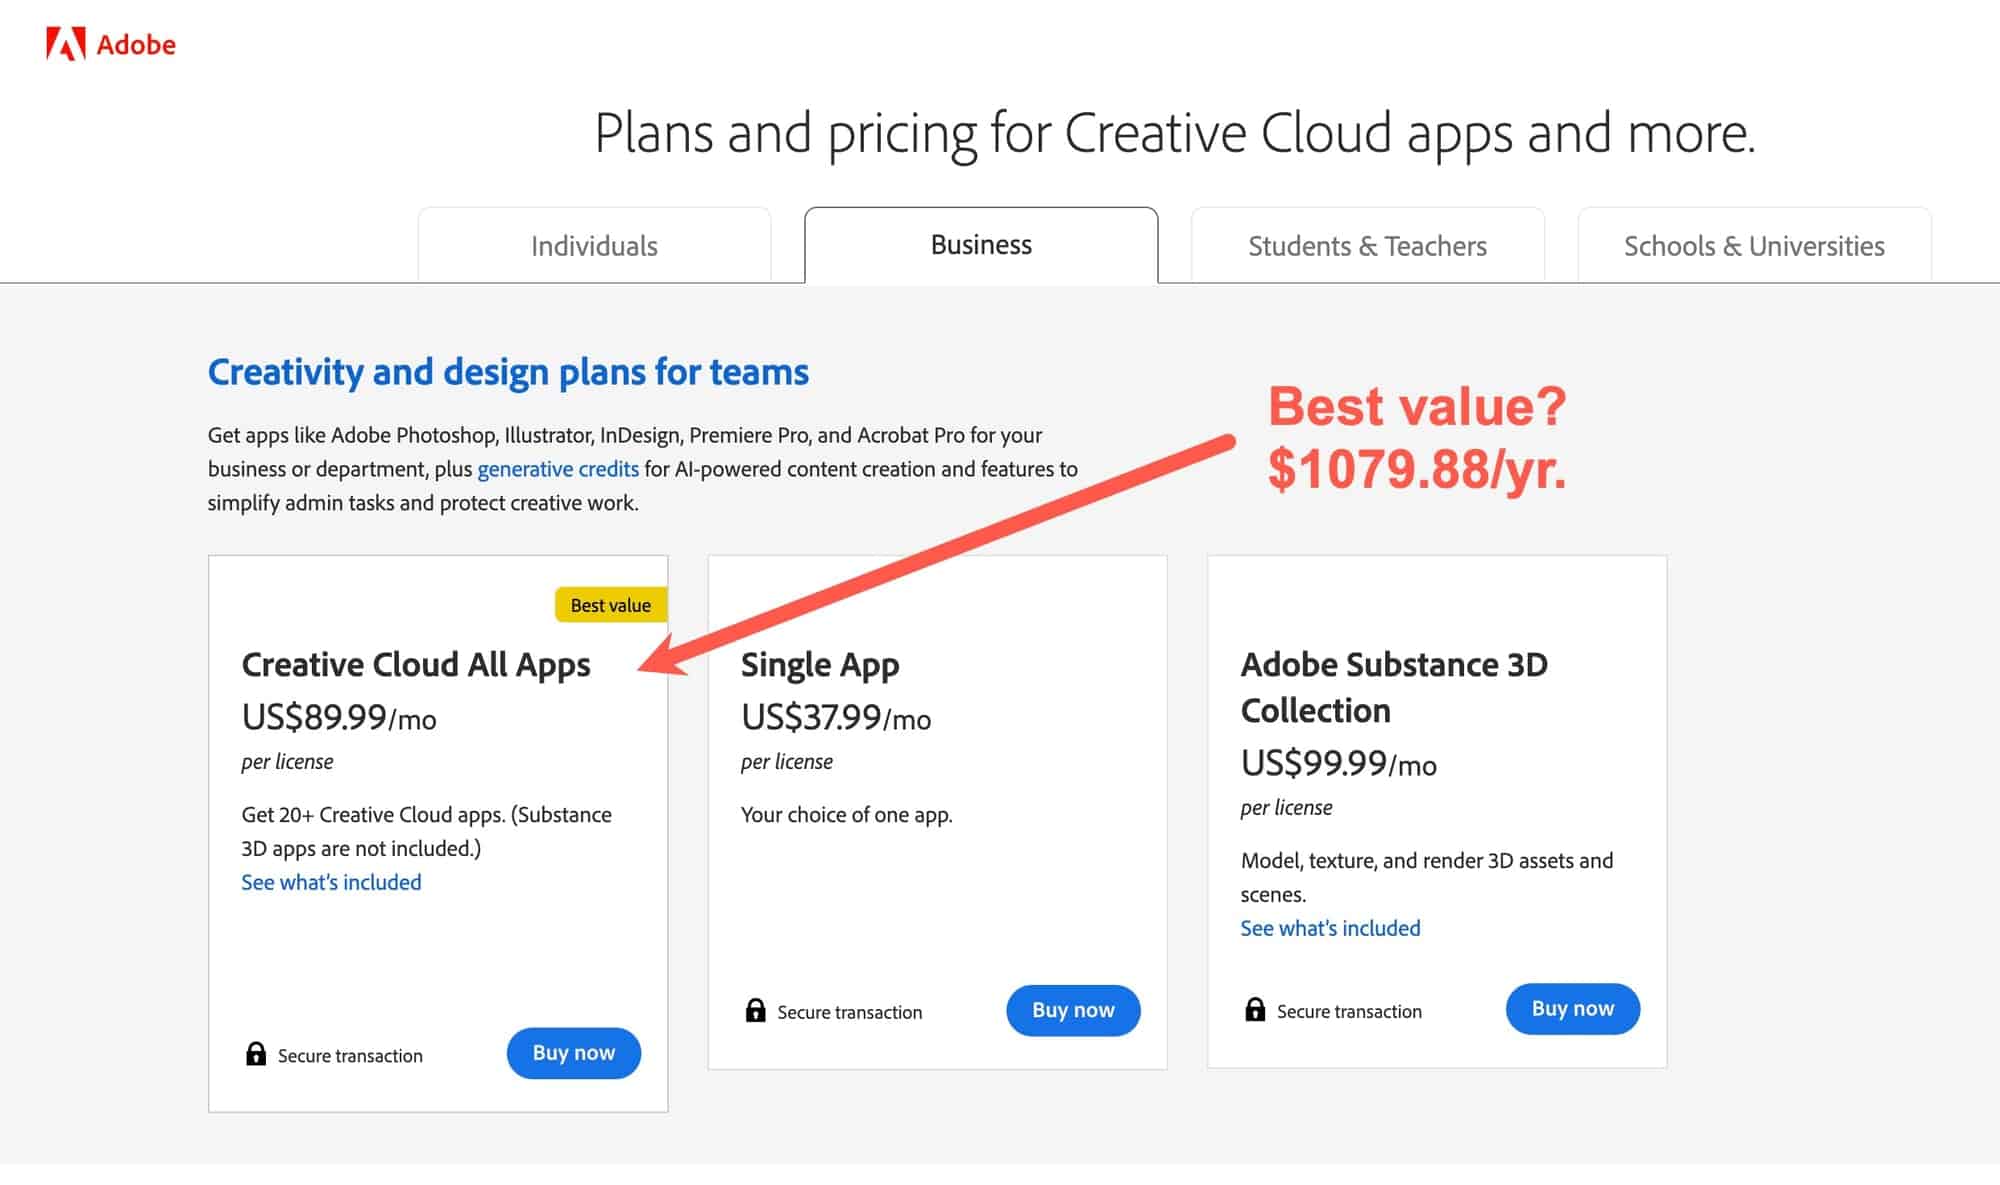Buy now for Creative Cloud All Apps

574,1053
